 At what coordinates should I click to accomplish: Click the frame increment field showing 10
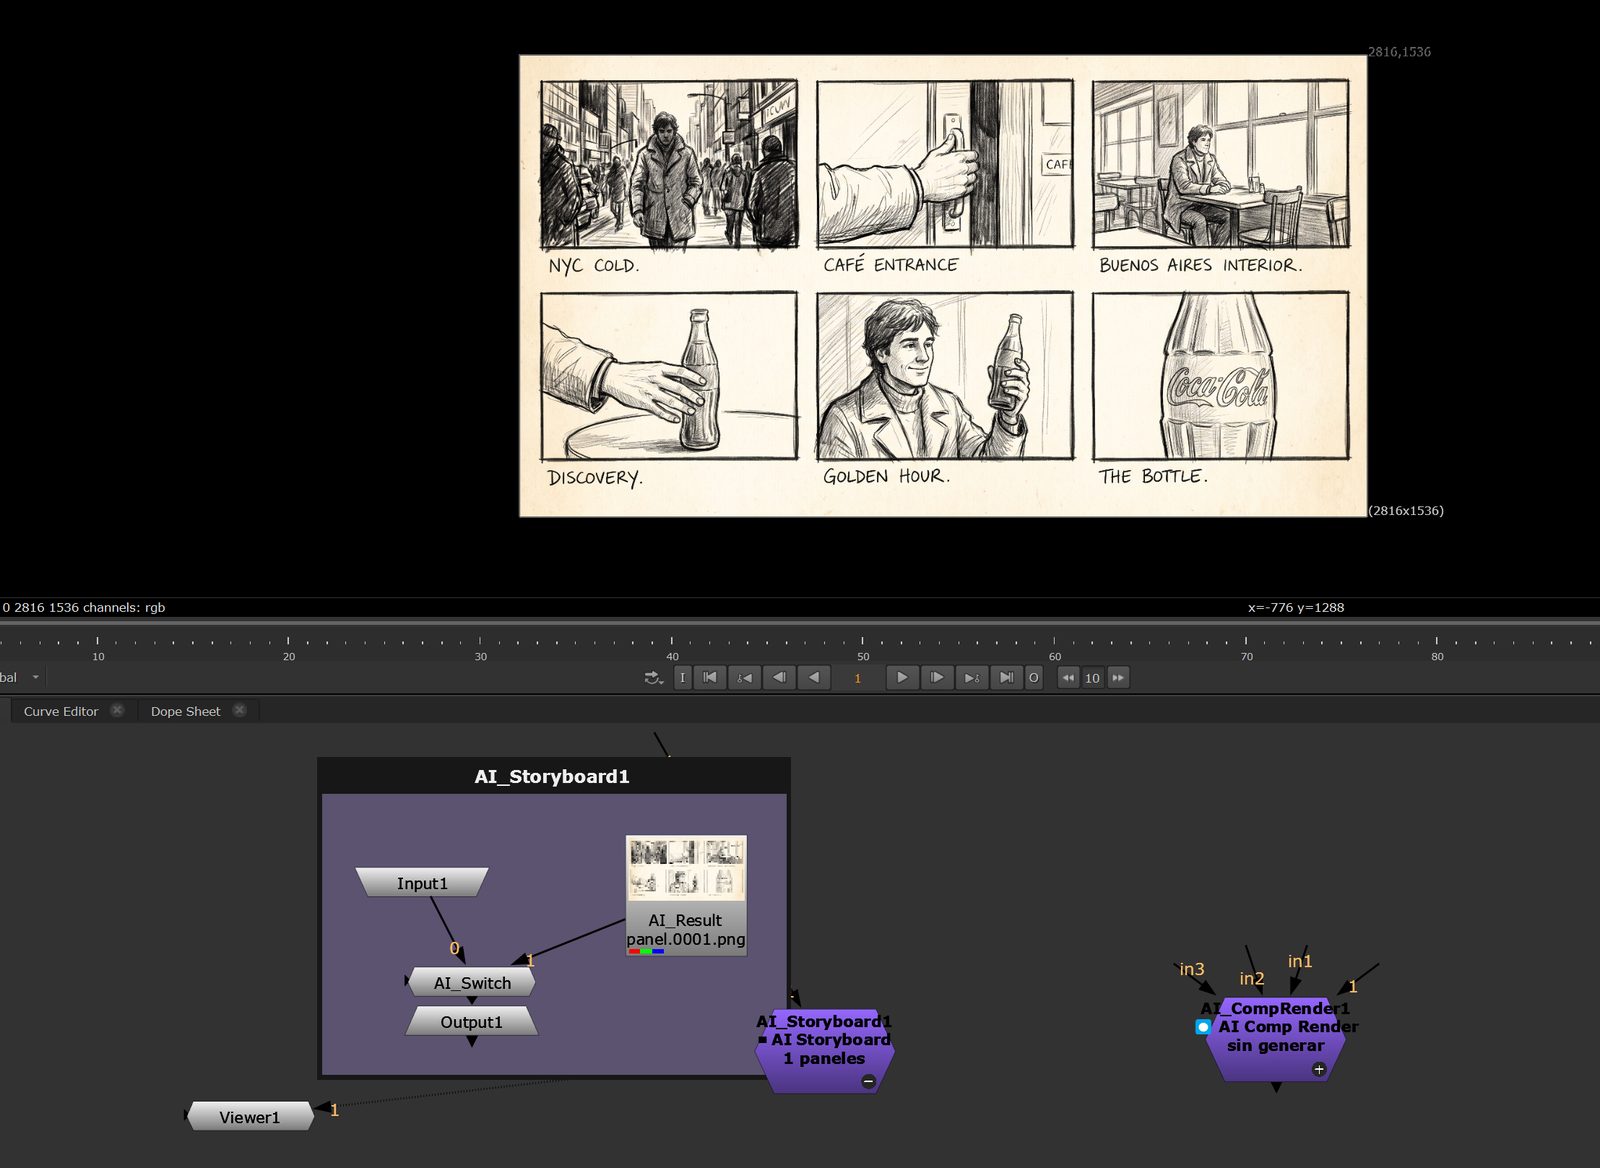[x=1093, y=678]
